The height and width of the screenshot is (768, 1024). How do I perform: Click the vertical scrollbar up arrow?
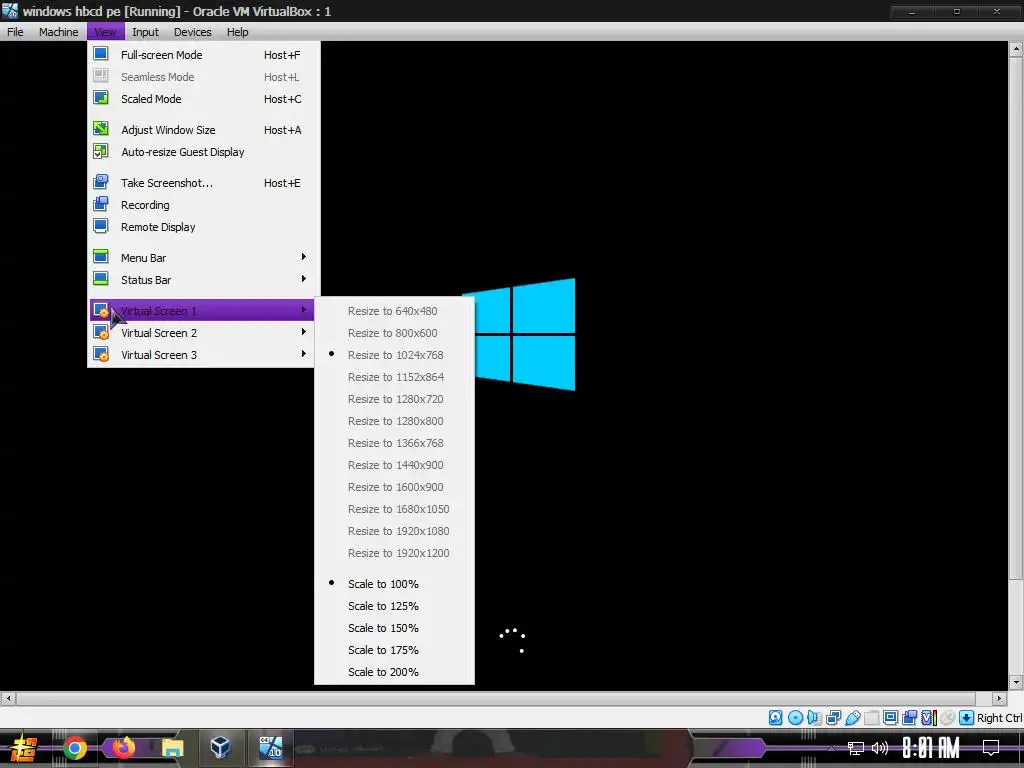1016,49
